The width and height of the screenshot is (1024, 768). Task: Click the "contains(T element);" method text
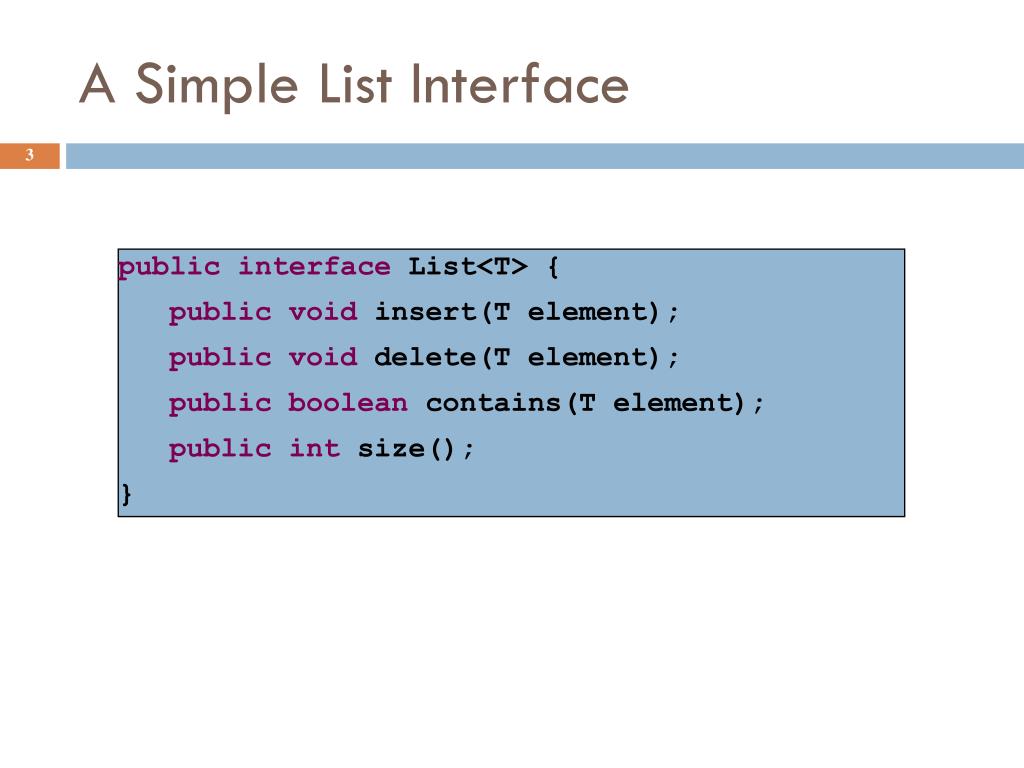[x=595, y=403]
